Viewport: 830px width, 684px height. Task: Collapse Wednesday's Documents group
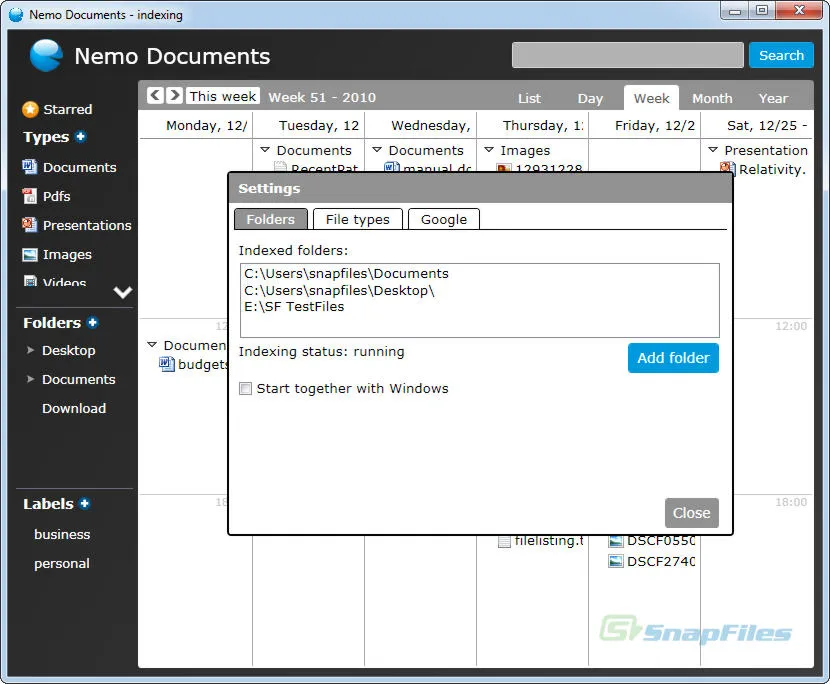377,150
